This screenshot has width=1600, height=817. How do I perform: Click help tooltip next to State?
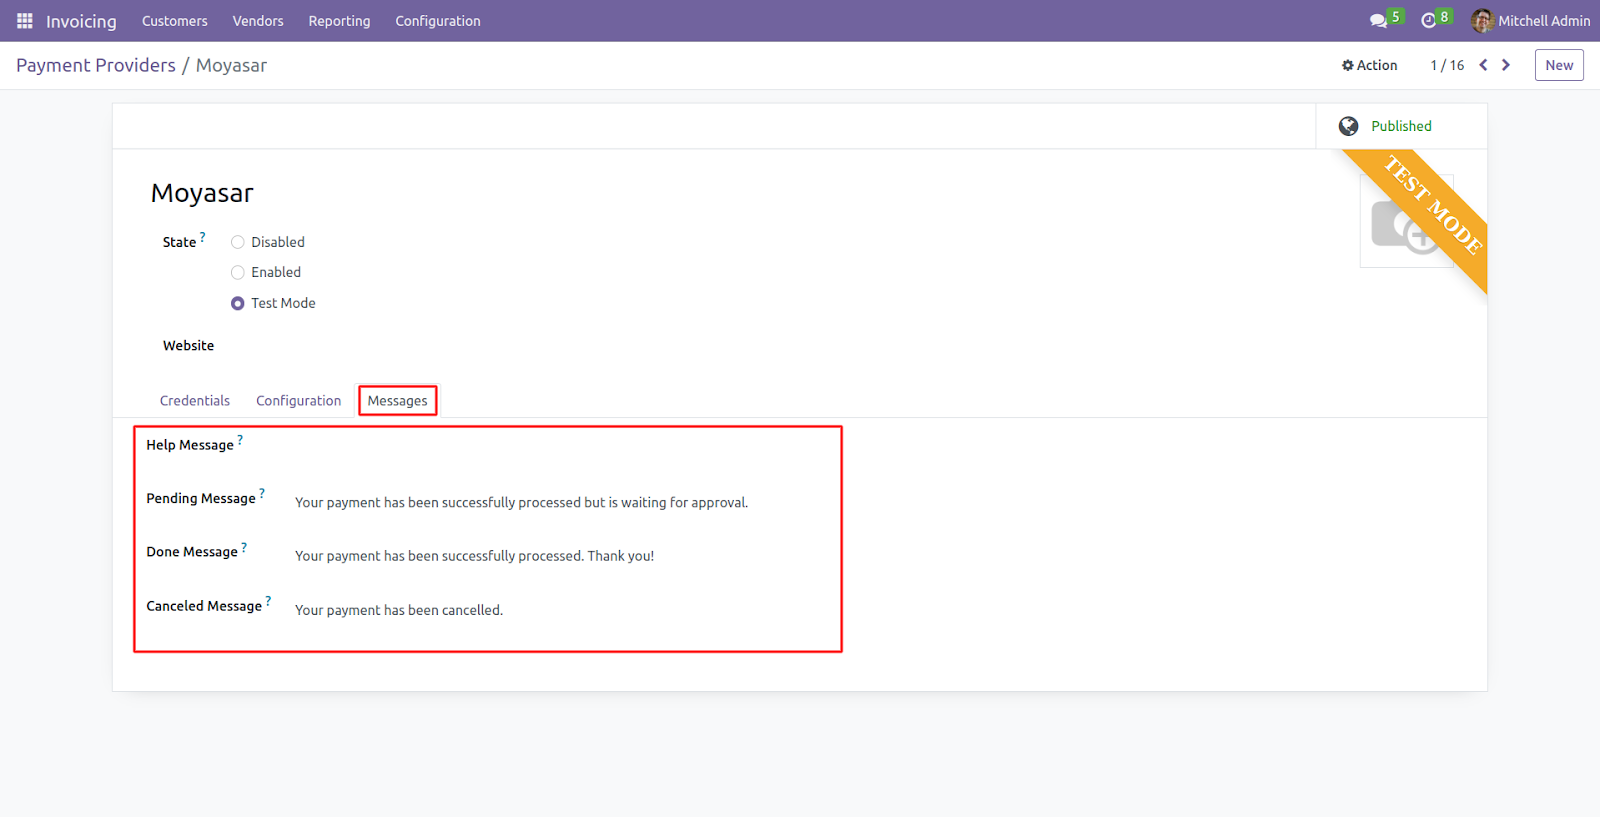coord(203,237)
